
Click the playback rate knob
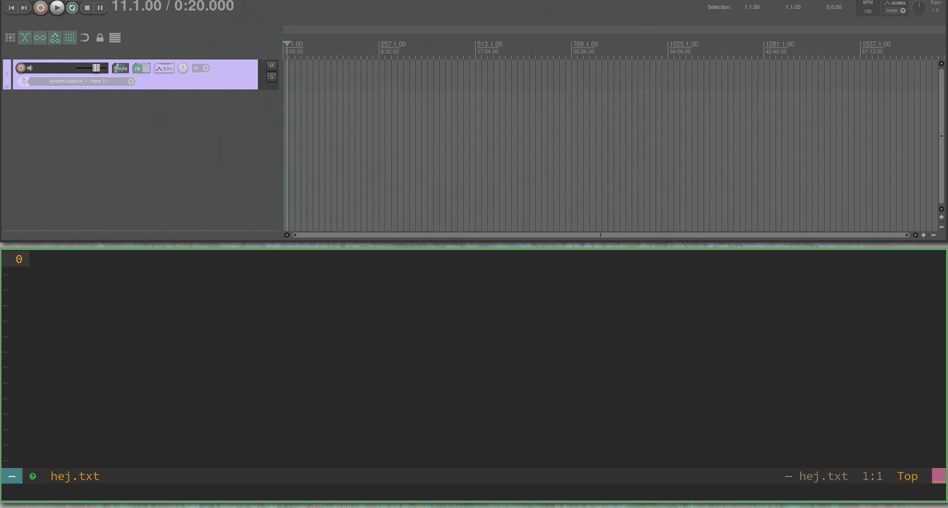[x=918, y=8]
